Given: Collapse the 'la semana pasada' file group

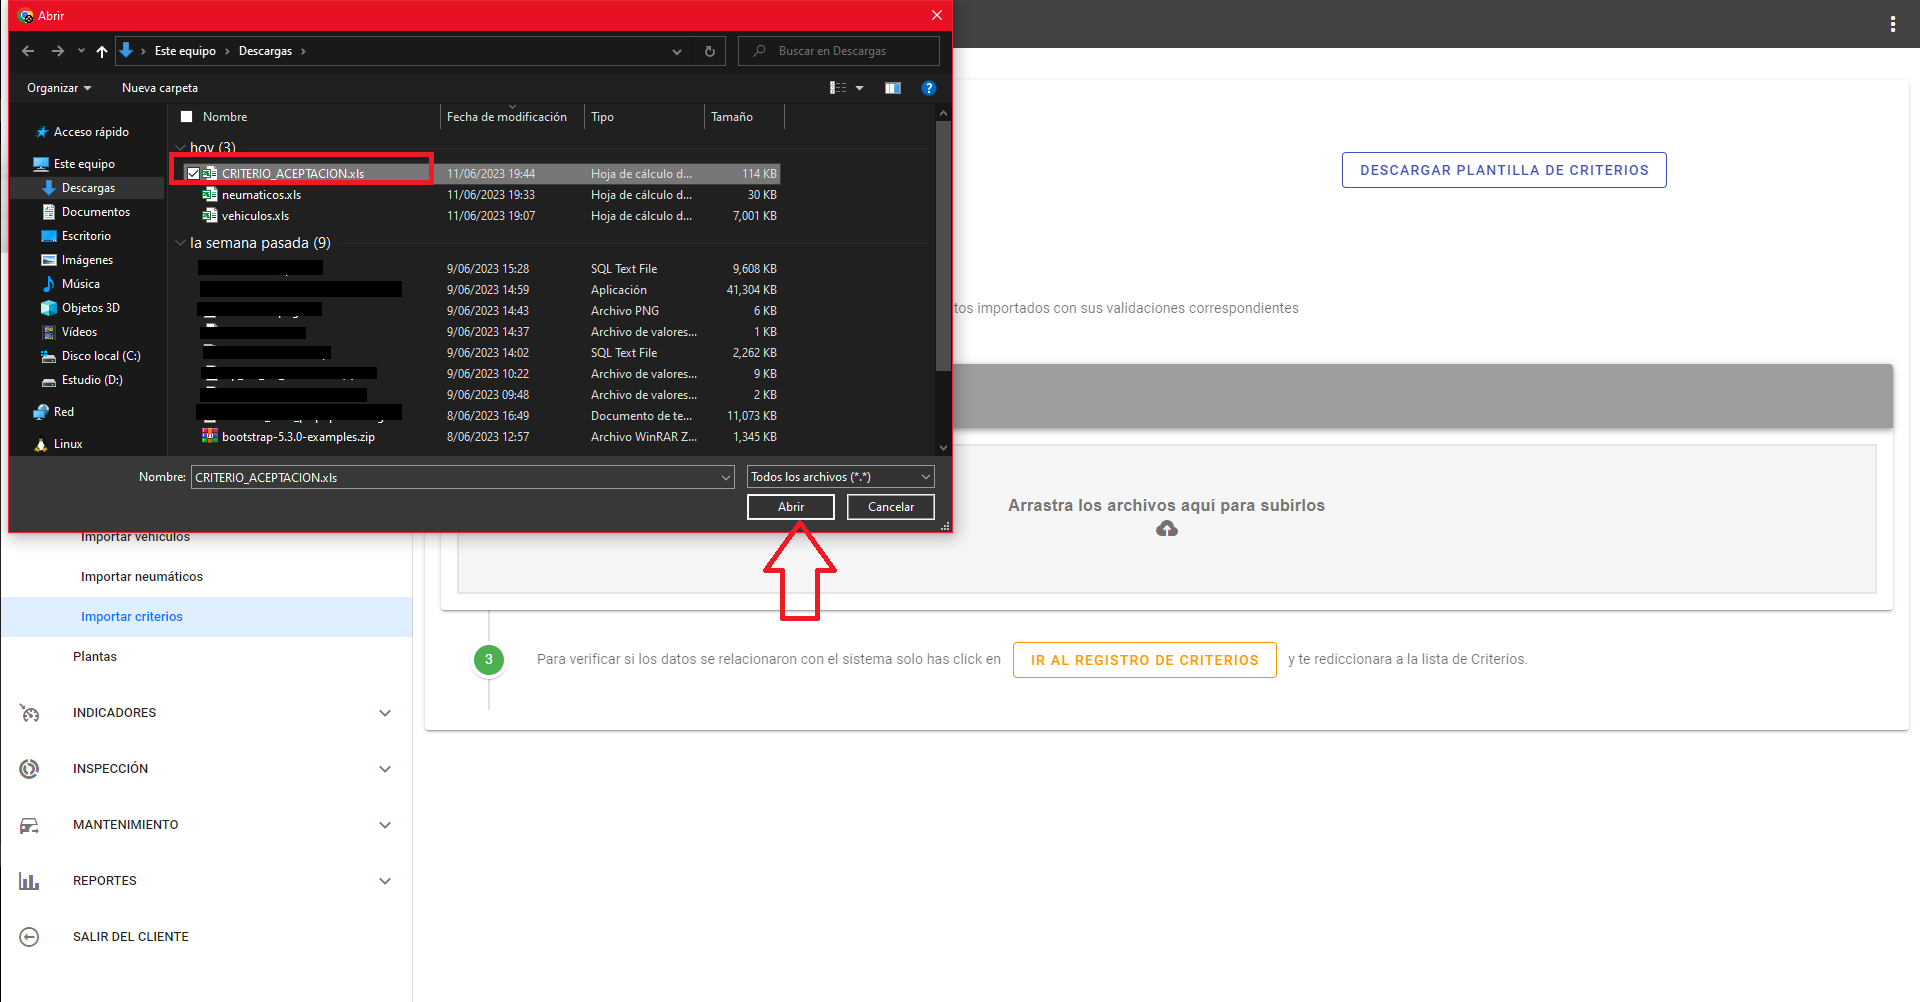Looking at the screenshot, I should (x=180, y=243).
